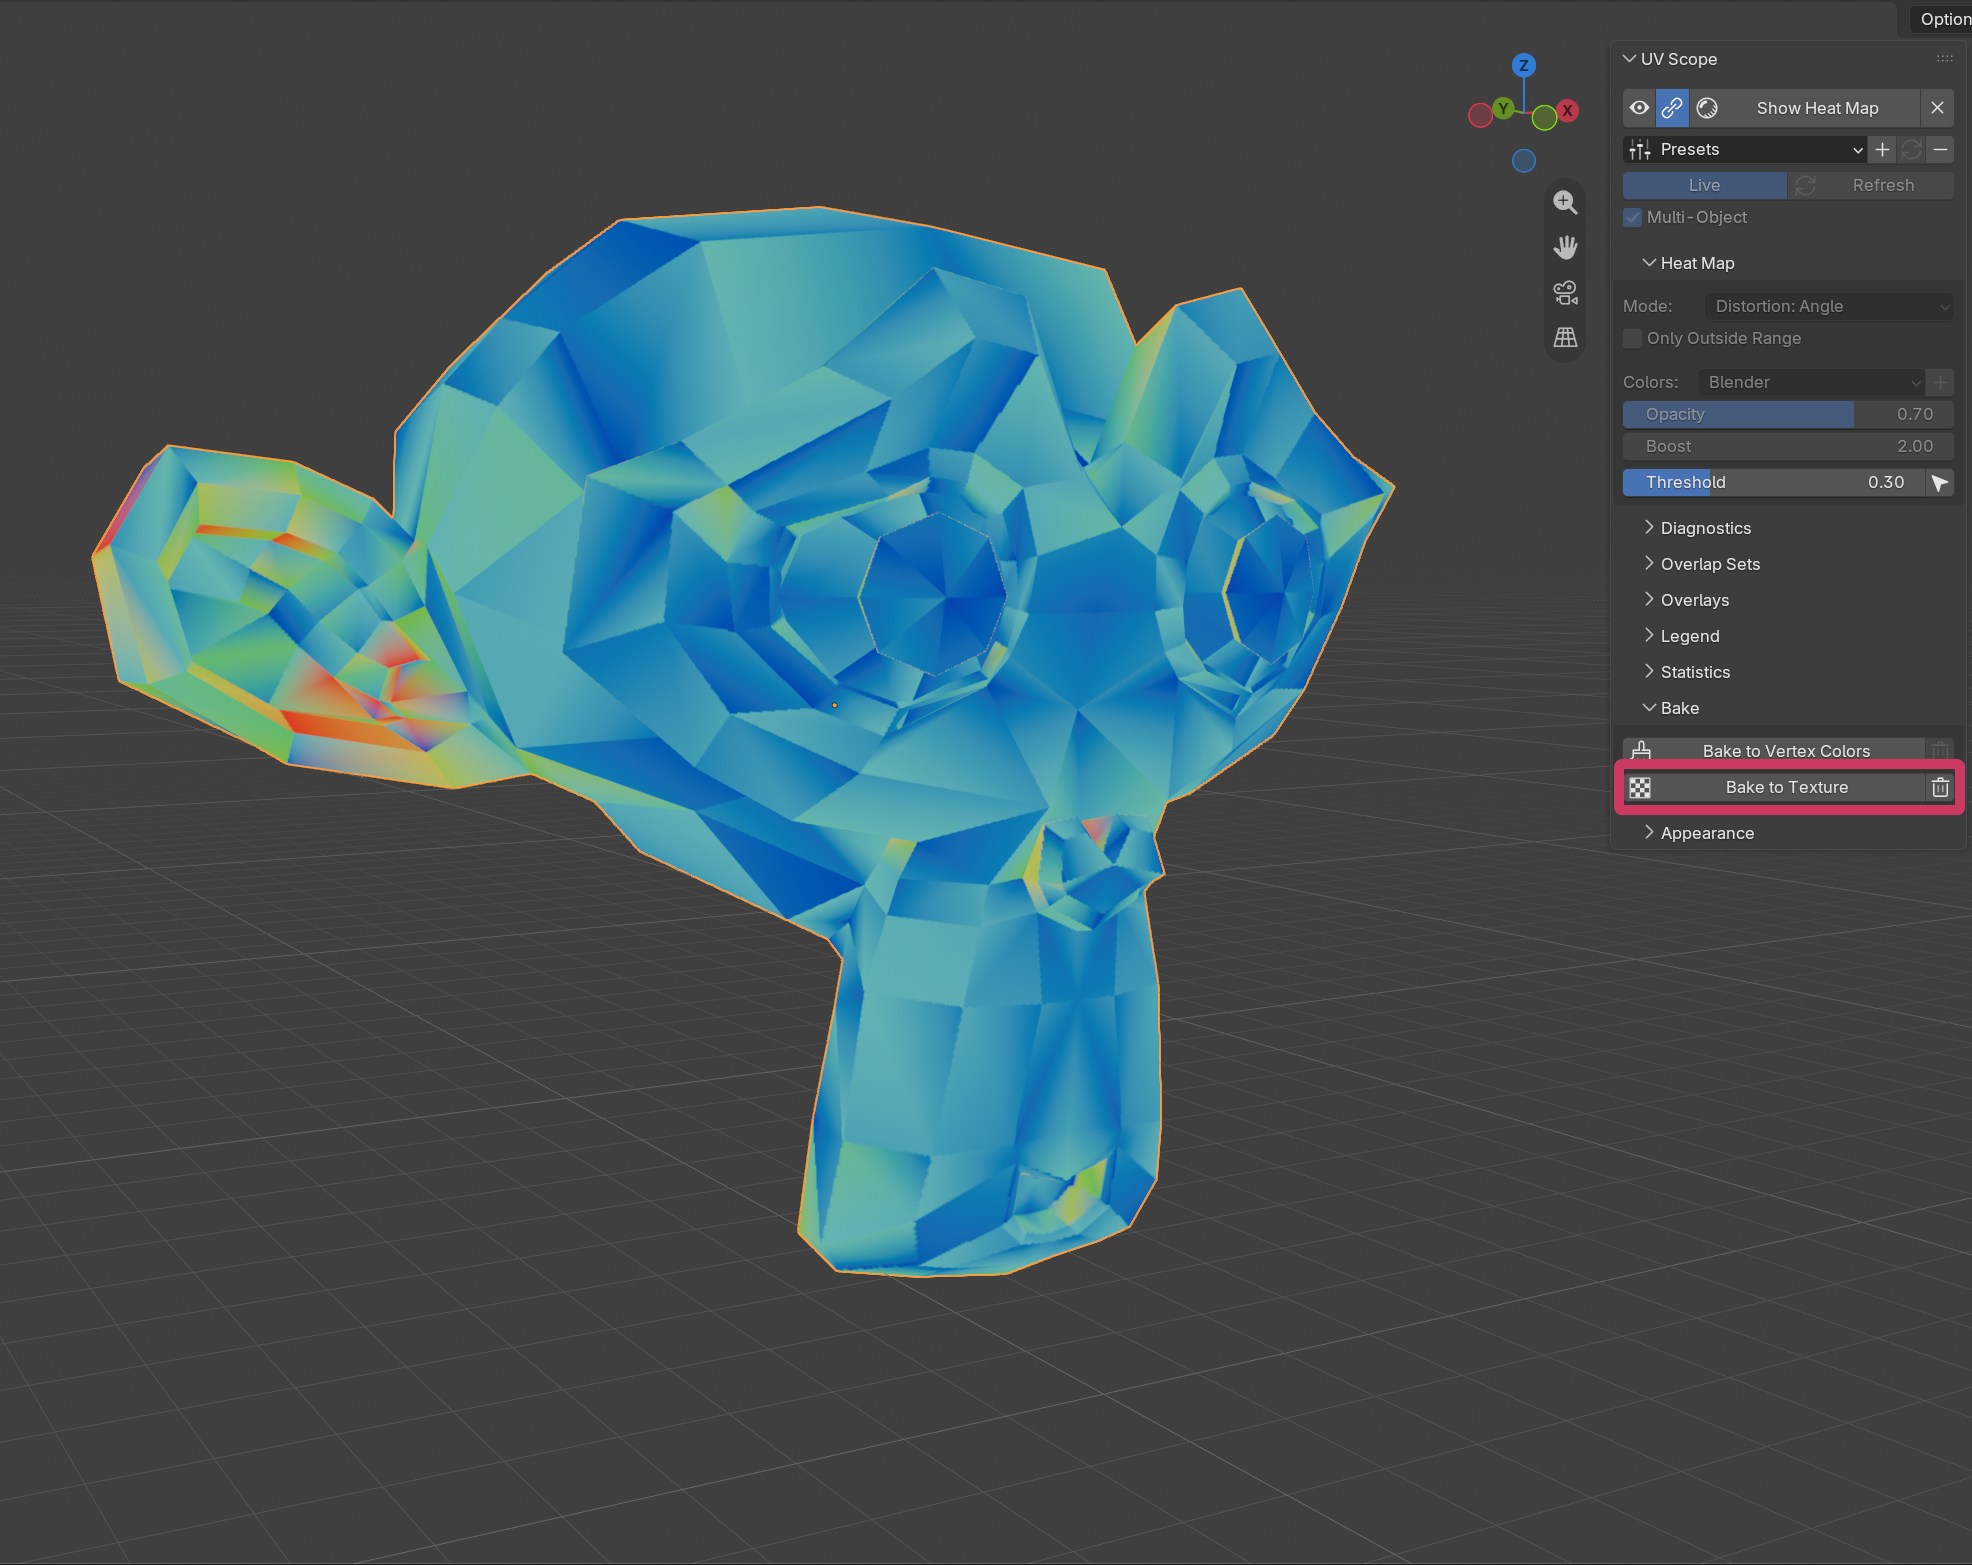Click the Z axis on navigation gizmo

pos(1524,66)
